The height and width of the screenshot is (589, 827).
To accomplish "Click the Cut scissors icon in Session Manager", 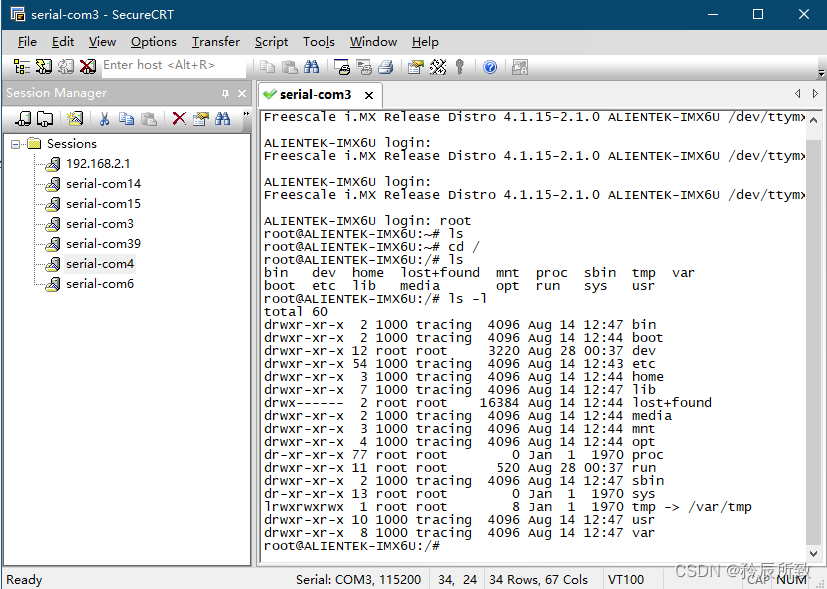I will [104, 119].
